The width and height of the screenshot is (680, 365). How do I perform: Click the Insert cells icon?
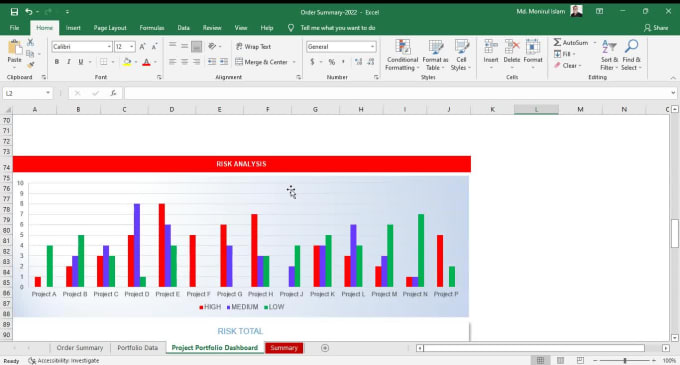coord(491,47)
